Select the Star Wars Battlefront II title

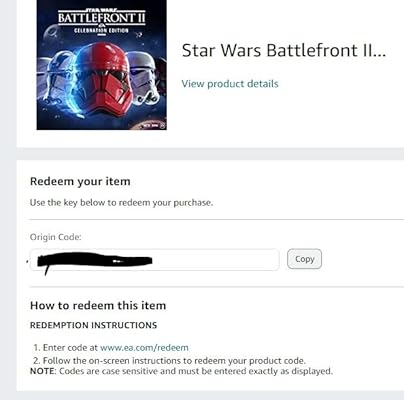click(284, 50)
